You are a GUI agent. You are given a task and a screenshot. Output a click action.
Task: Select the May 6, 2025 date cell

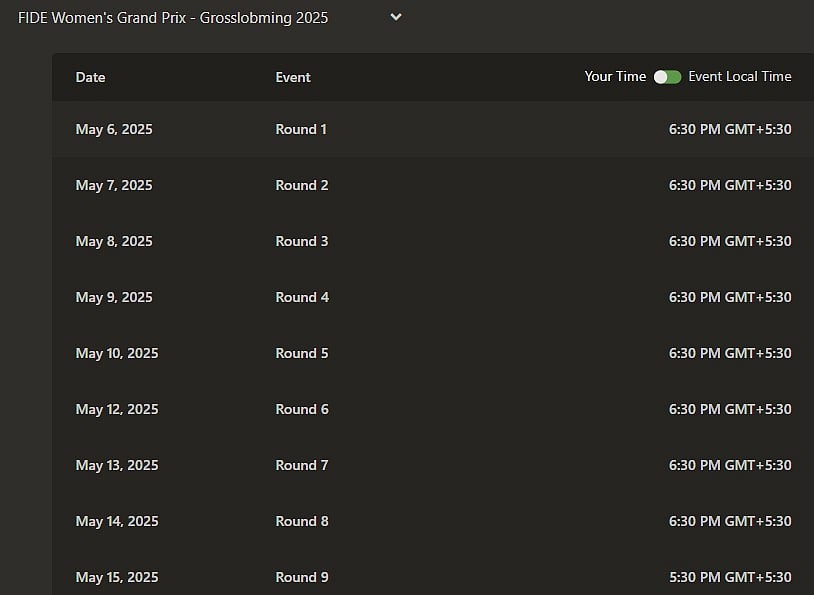point(114,129)
